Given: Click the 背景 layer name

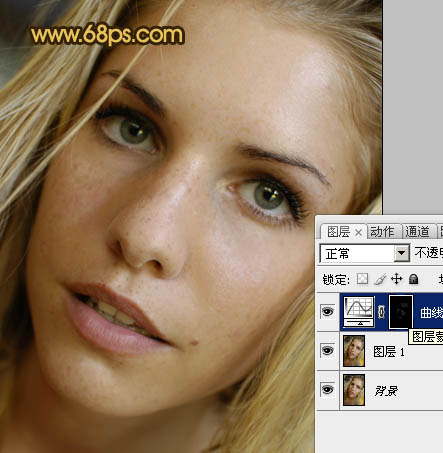Looking at the screenshot, I should coord(386,391).
